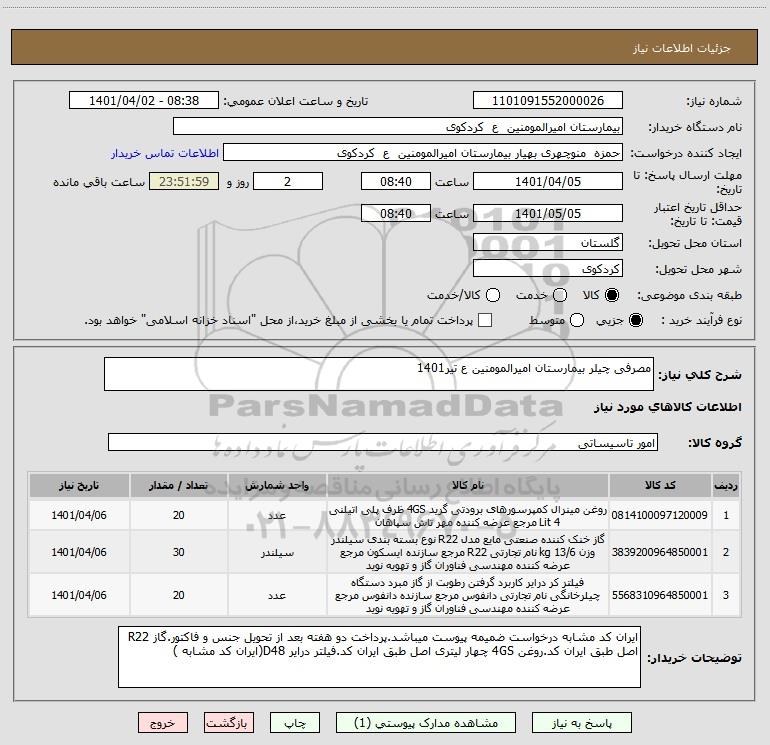The image size is (770, 745).
Task: Select the جزیی purchase type radio
Action: pos(635,320)
